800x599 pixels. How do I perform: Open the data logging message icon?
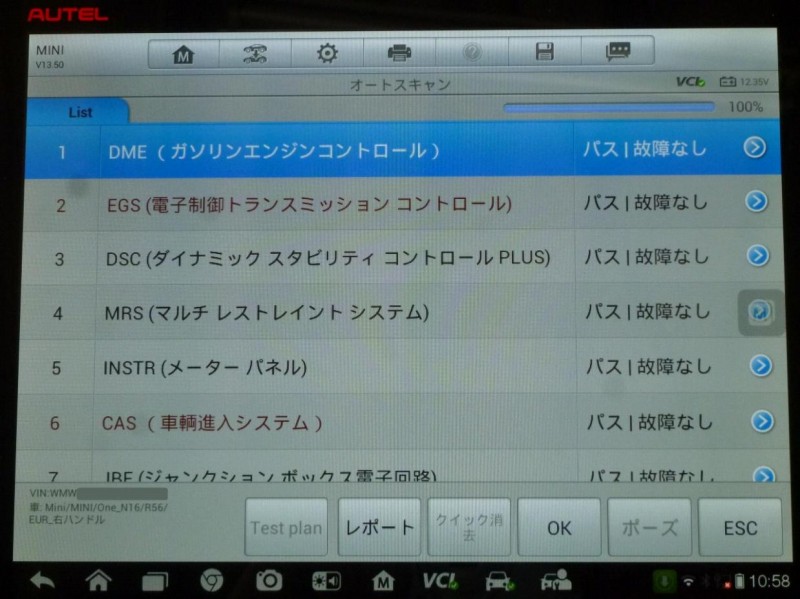[x=618, y=51]
